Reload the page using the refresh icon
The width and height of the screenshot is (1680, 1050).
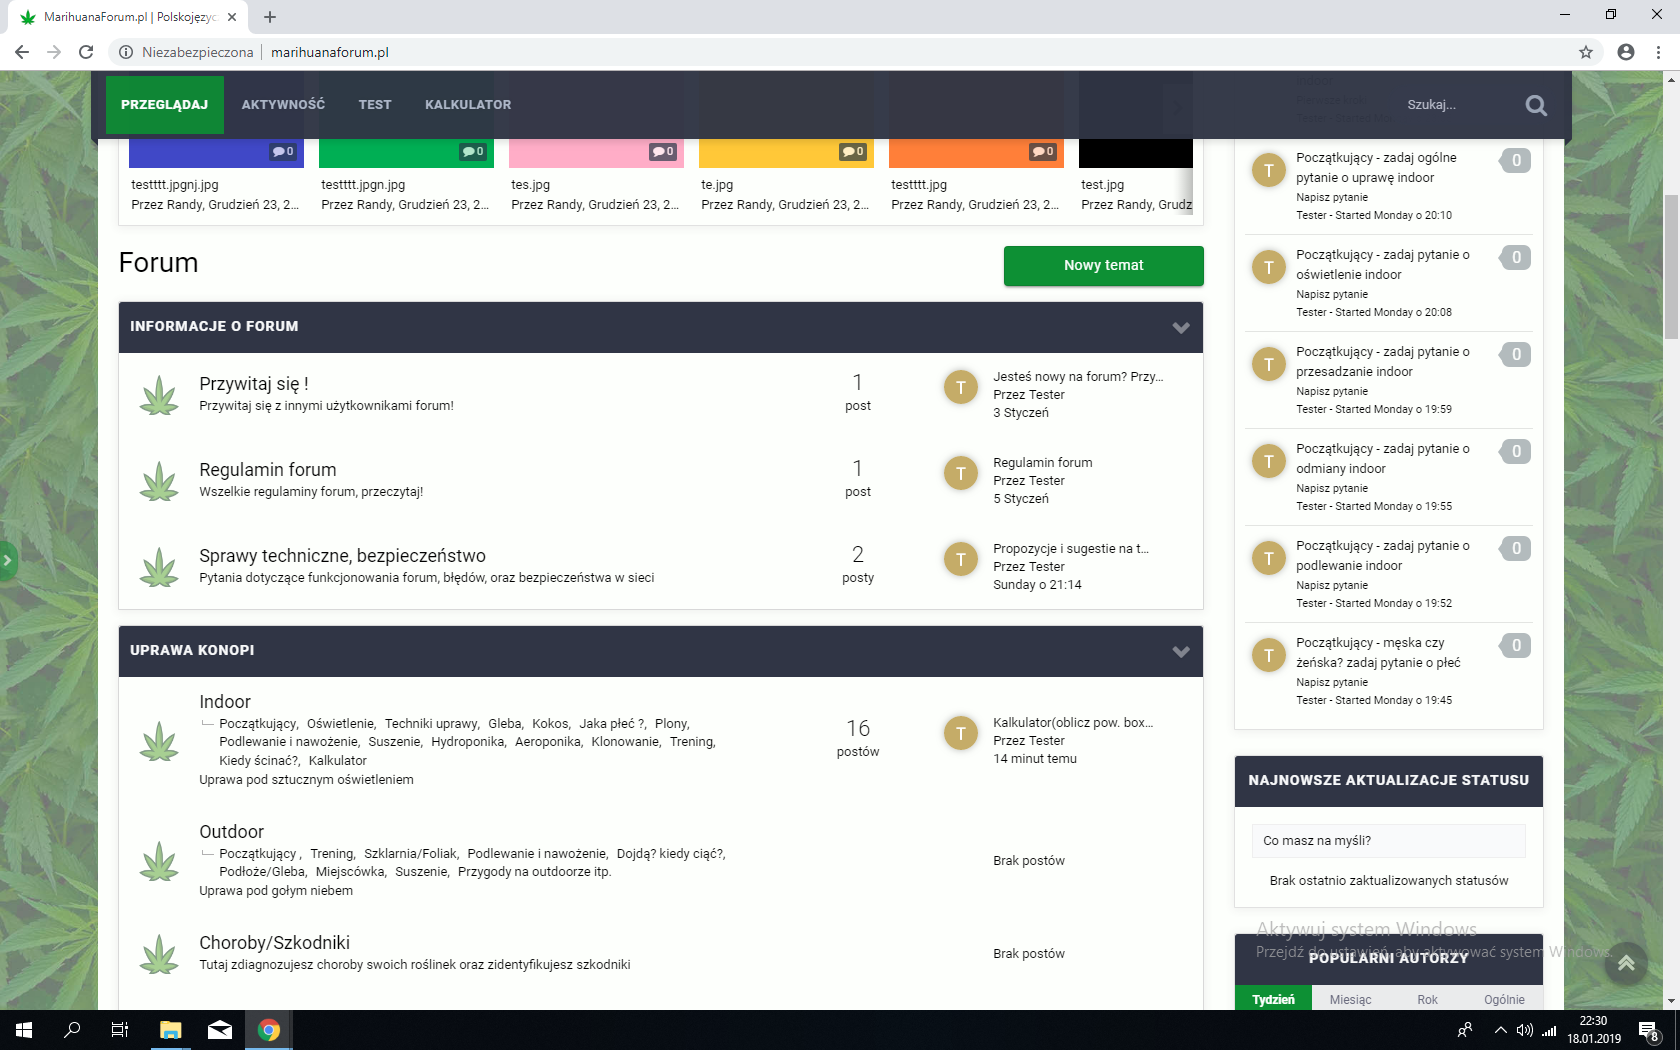click(86, 52)
